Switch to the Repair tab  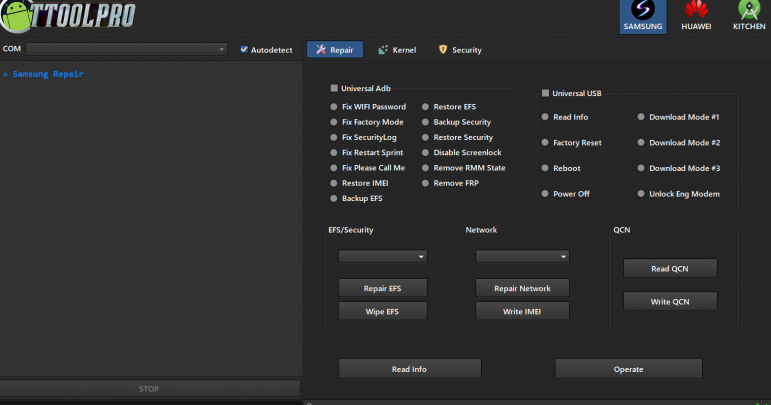[x=335, y=50]
